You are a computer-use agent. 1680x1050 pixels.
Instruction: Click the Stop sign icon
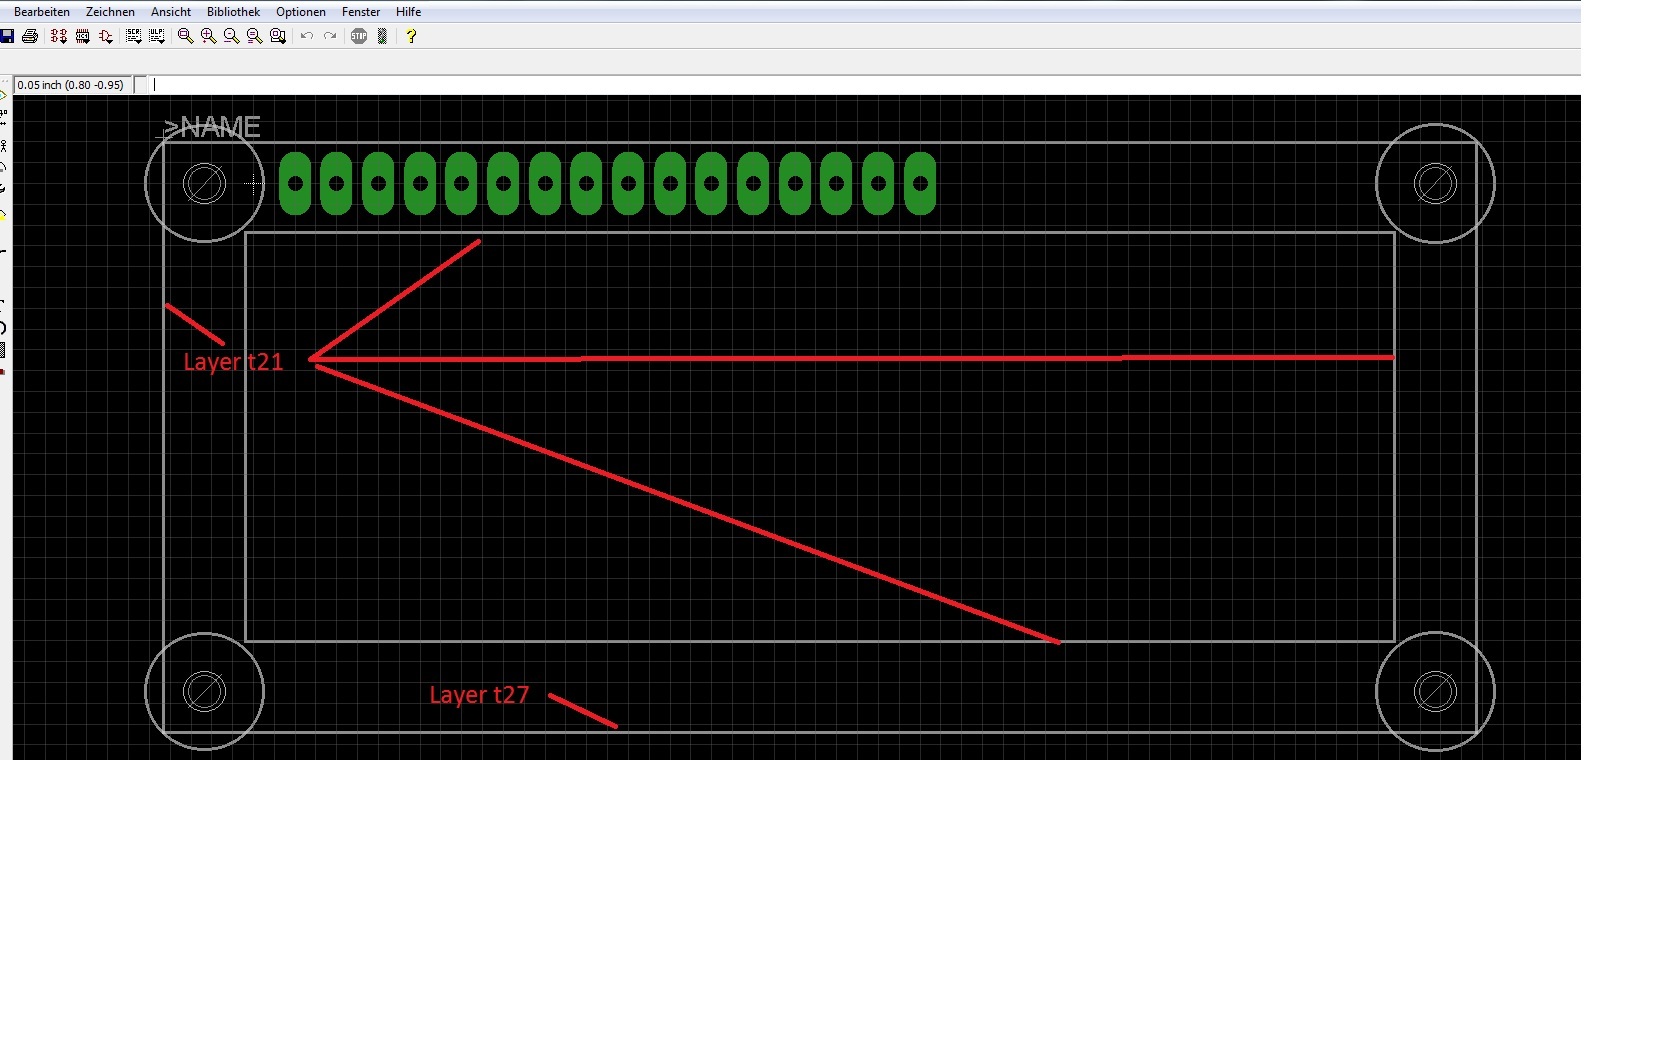(359, 36)
